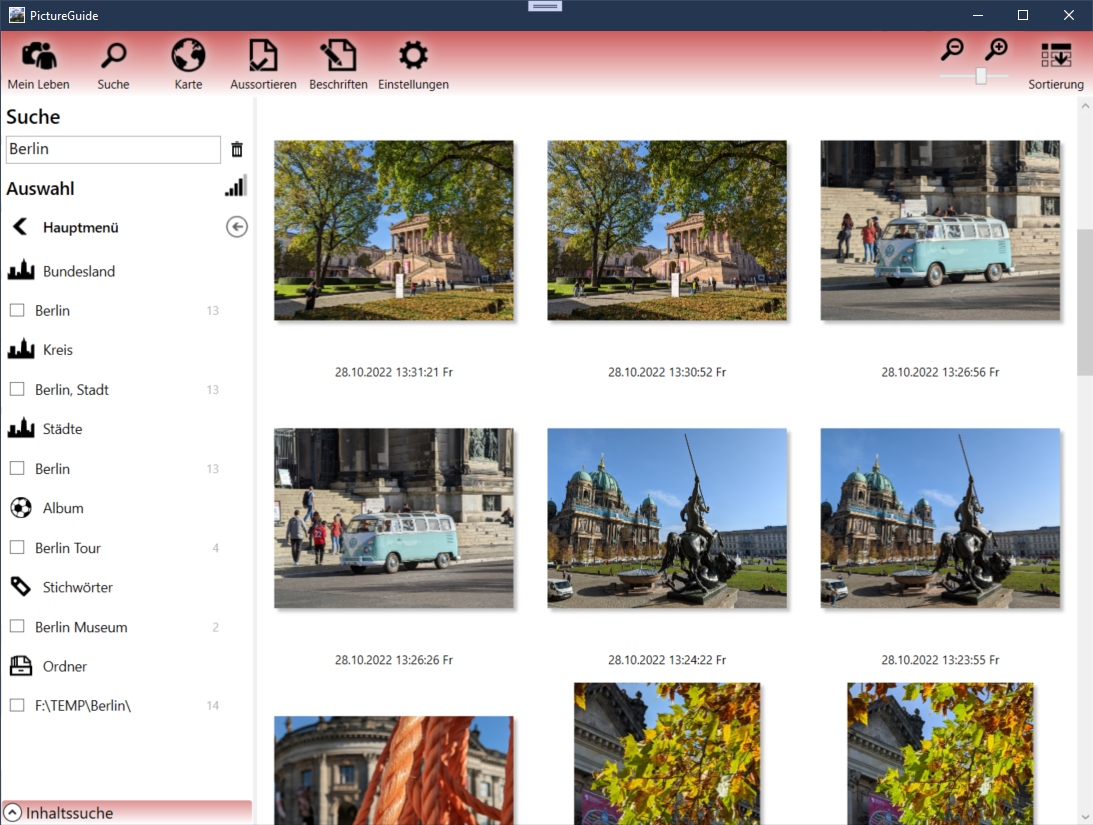Click the scroll down arrow

point(1085,817)
